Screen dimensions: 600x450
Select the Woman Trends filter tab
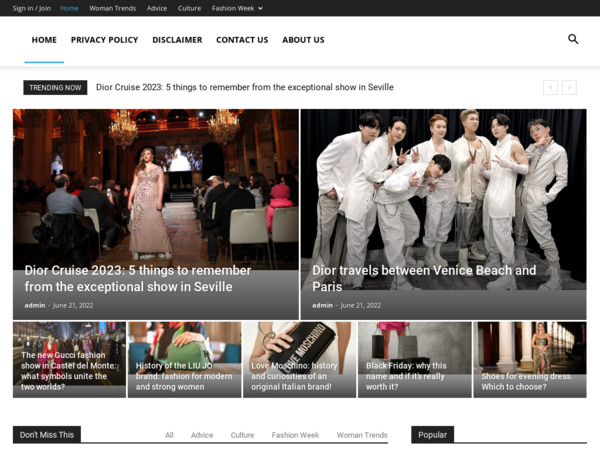(x=362, y=435)
